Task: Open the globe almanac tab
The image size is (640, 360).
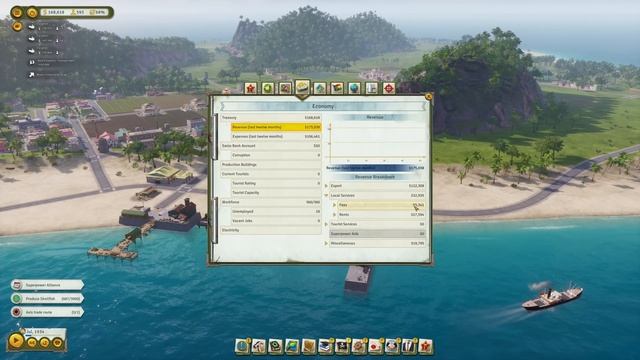Action: coord(354,88)
